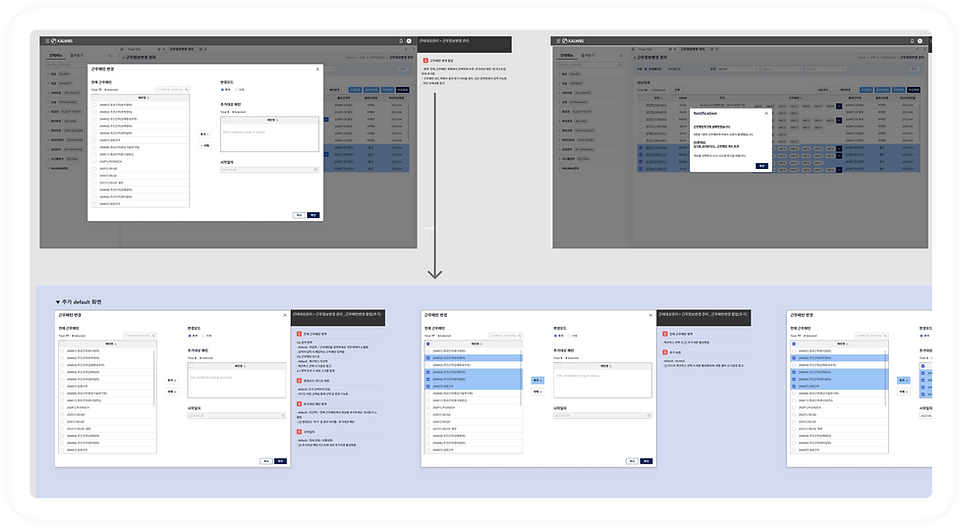The width and height of the screenshot is (961, 528).
Task: Check the PUSNZCH row in first default-section dialog
Action: pyautogui.click(x=62, y=407)
